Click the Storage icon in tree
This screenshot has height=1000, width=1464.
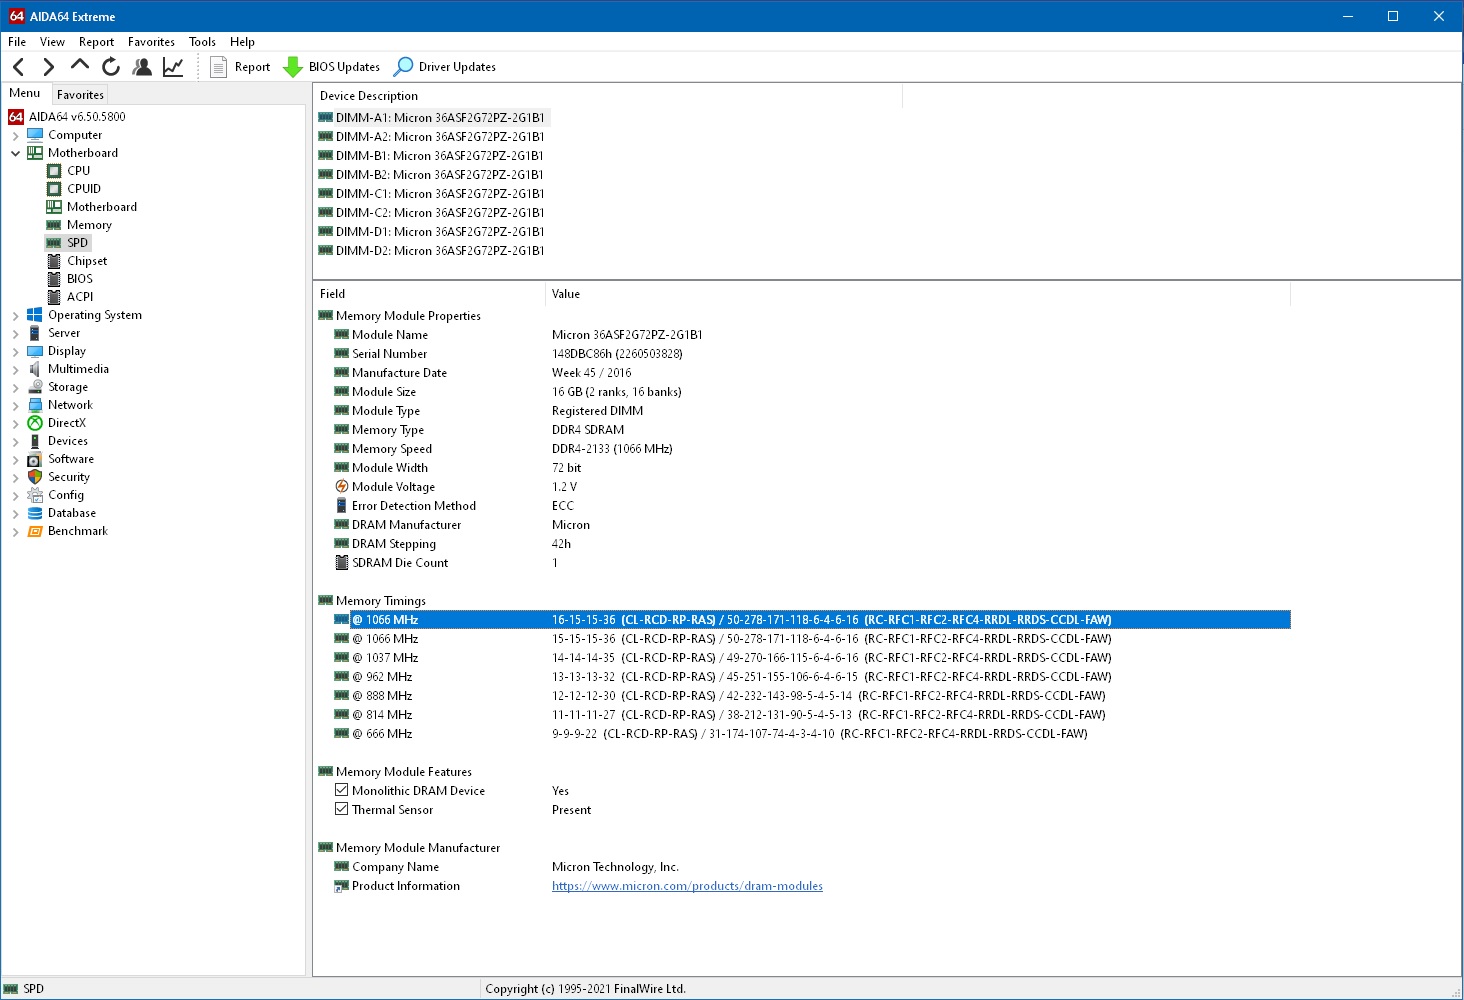coord(35,387)
